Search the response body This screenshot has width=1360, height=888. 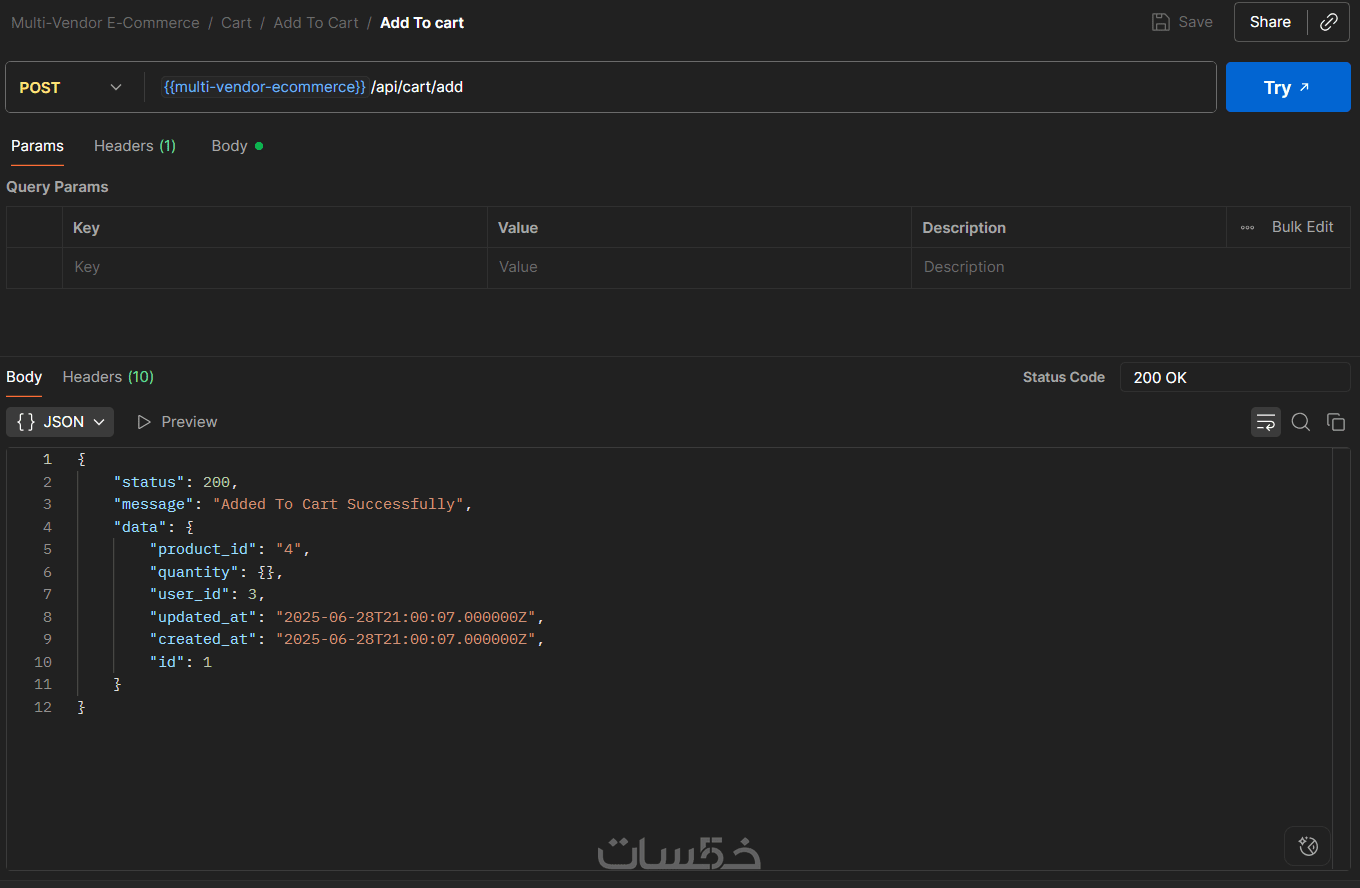[x=1301, y=422]
